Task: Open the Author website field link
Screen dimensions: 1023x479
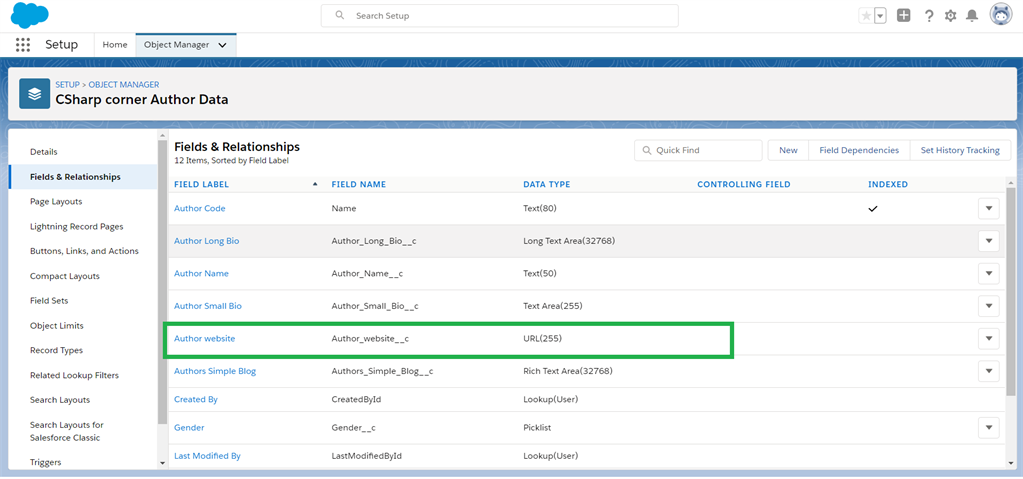Action: pyautogui.click(x=205, y=339)
